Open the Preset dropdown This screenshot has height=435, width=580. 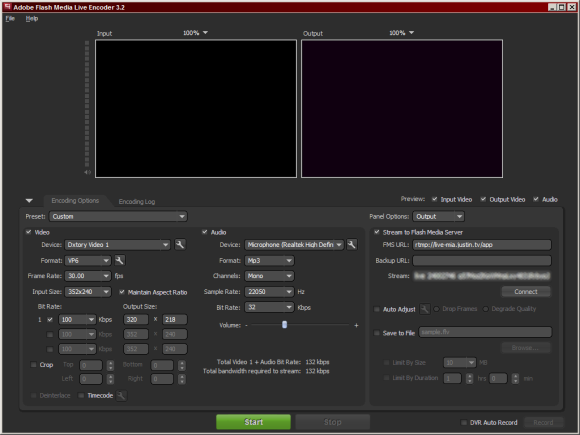118,216
